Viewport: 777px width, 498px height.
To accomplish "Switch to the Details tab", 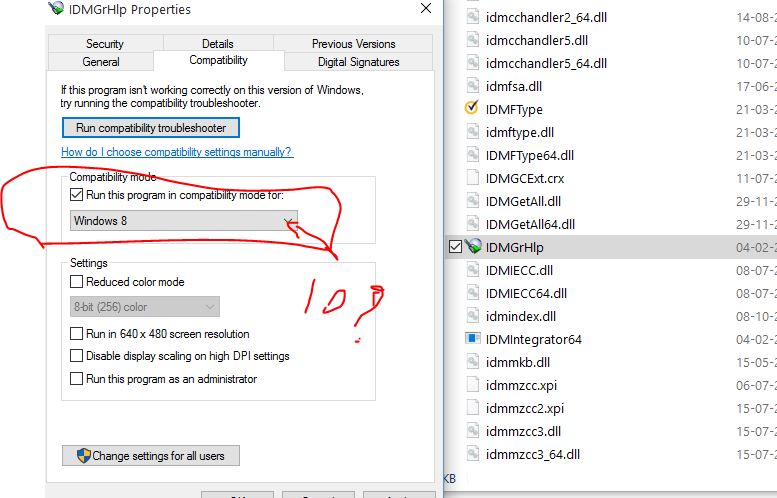I will [x=218, y=44].
